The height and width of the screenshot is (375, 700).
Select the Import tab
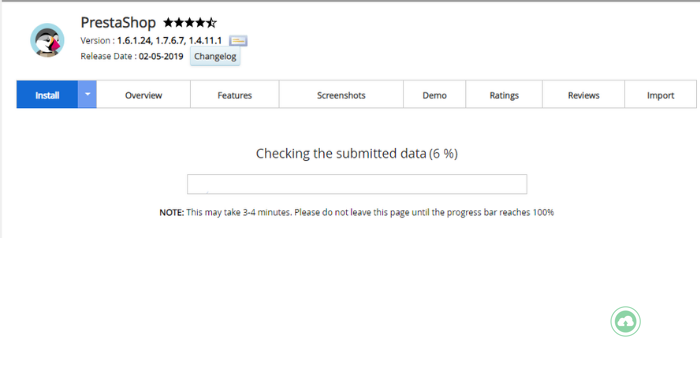point(660,95)
